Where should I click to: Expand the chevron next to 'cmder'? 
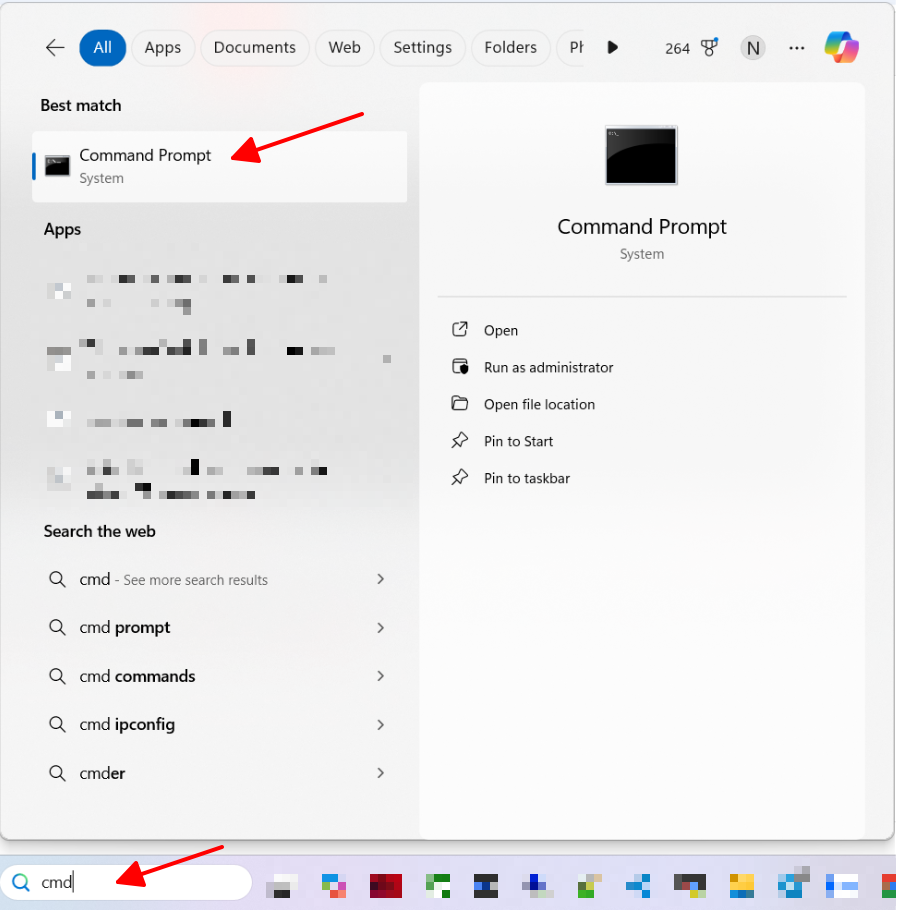381,773
